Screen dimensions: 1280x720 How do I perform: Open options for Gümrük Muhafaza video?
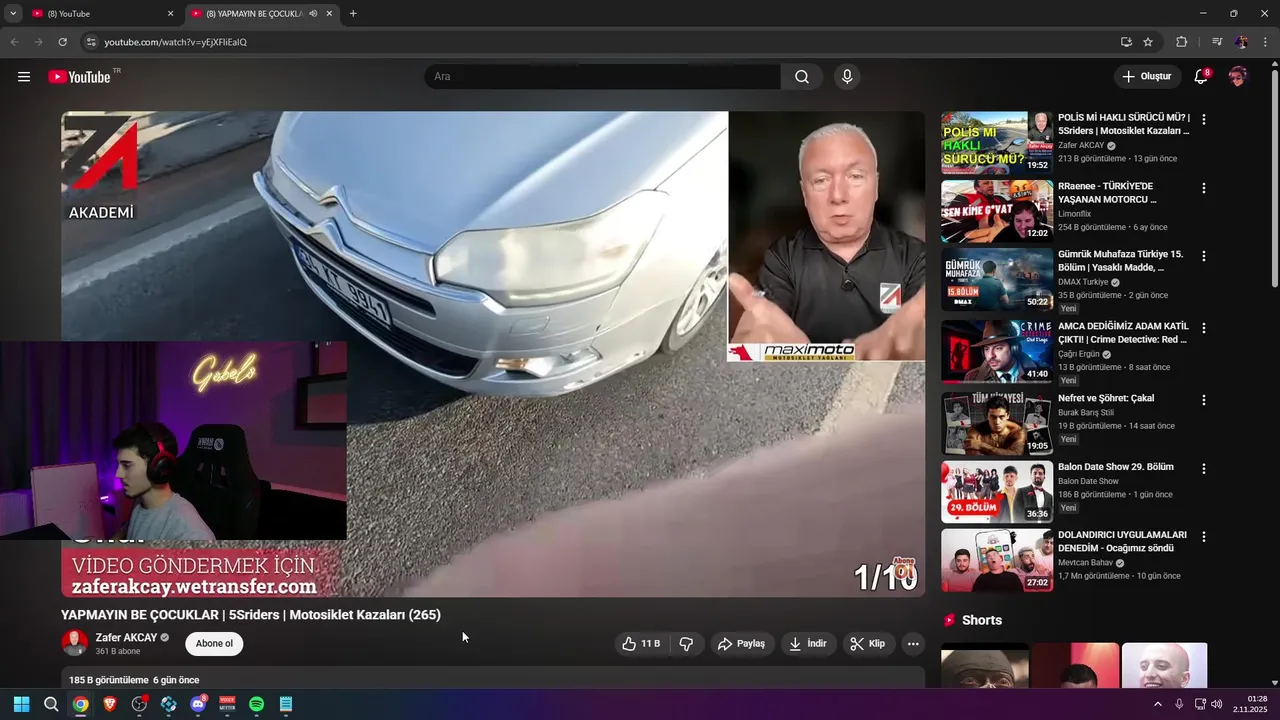pyautogui.click(x=1204, y=256)
